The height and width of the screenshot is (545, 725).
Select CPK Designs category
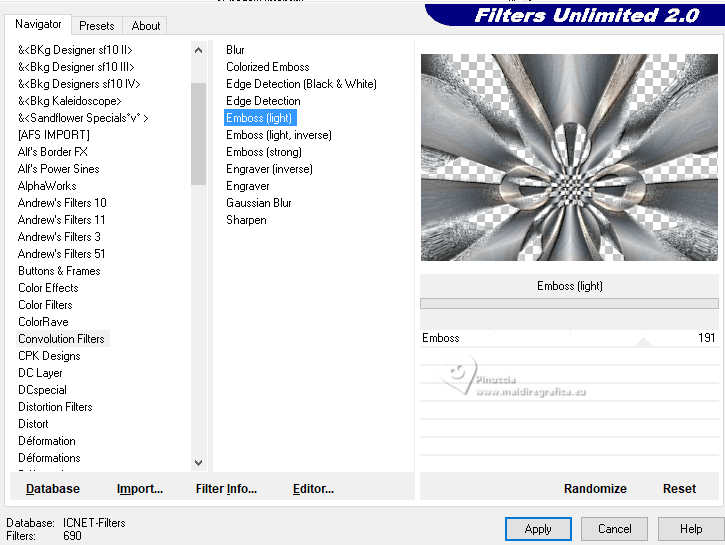click(x=49, y=356)
